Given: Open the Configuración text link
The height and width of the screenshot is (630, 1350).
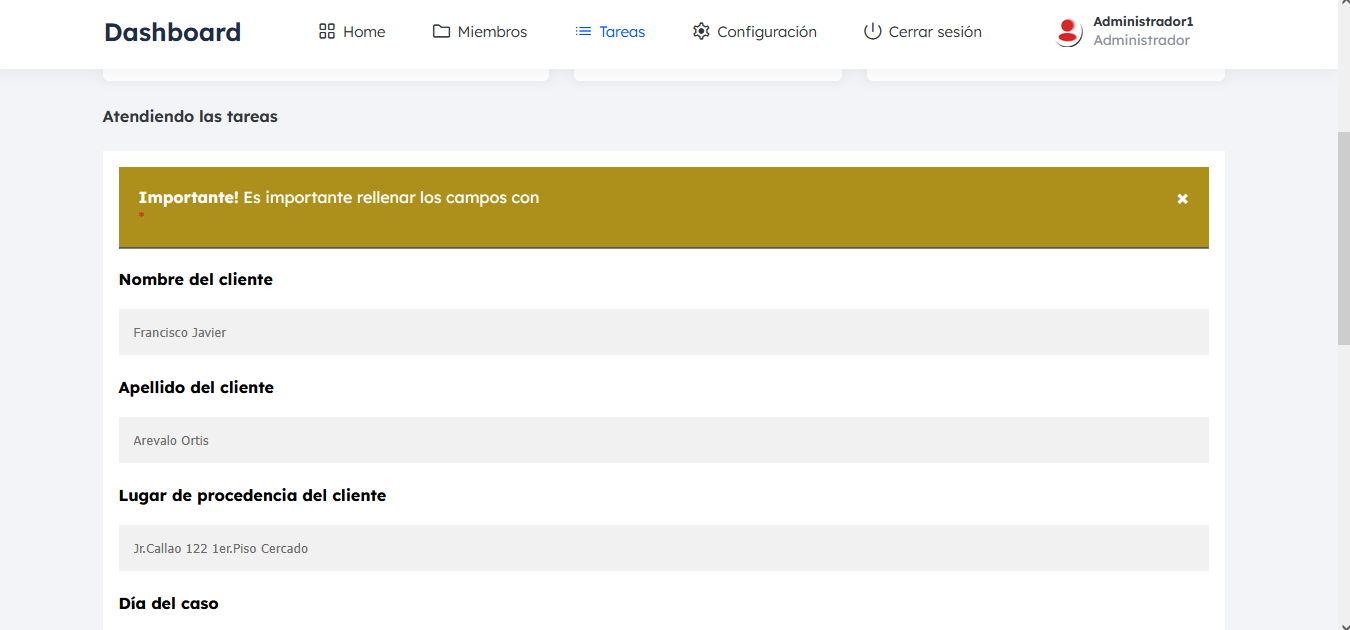Looking at the screenshot, I should tap(767, 32).
